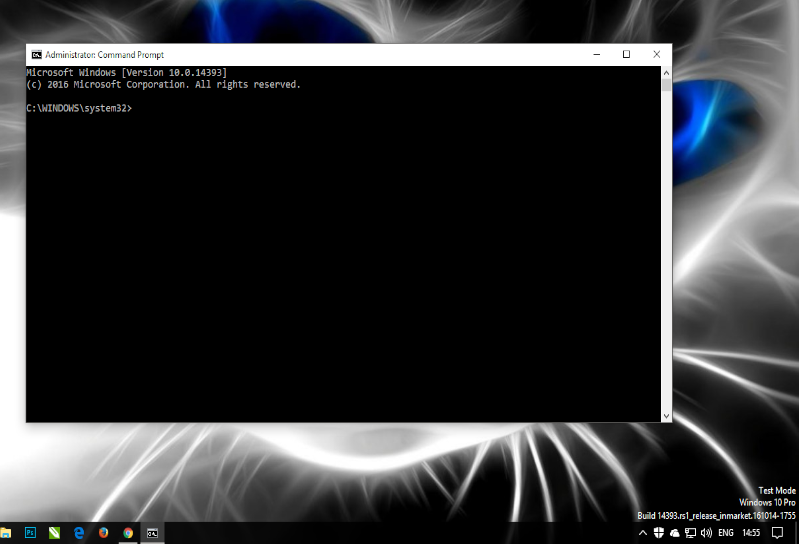Click the 'Administrator: Command Prompt' title text
The height and width of the screenshot is (544, 799).
click(x=104, y=55)
